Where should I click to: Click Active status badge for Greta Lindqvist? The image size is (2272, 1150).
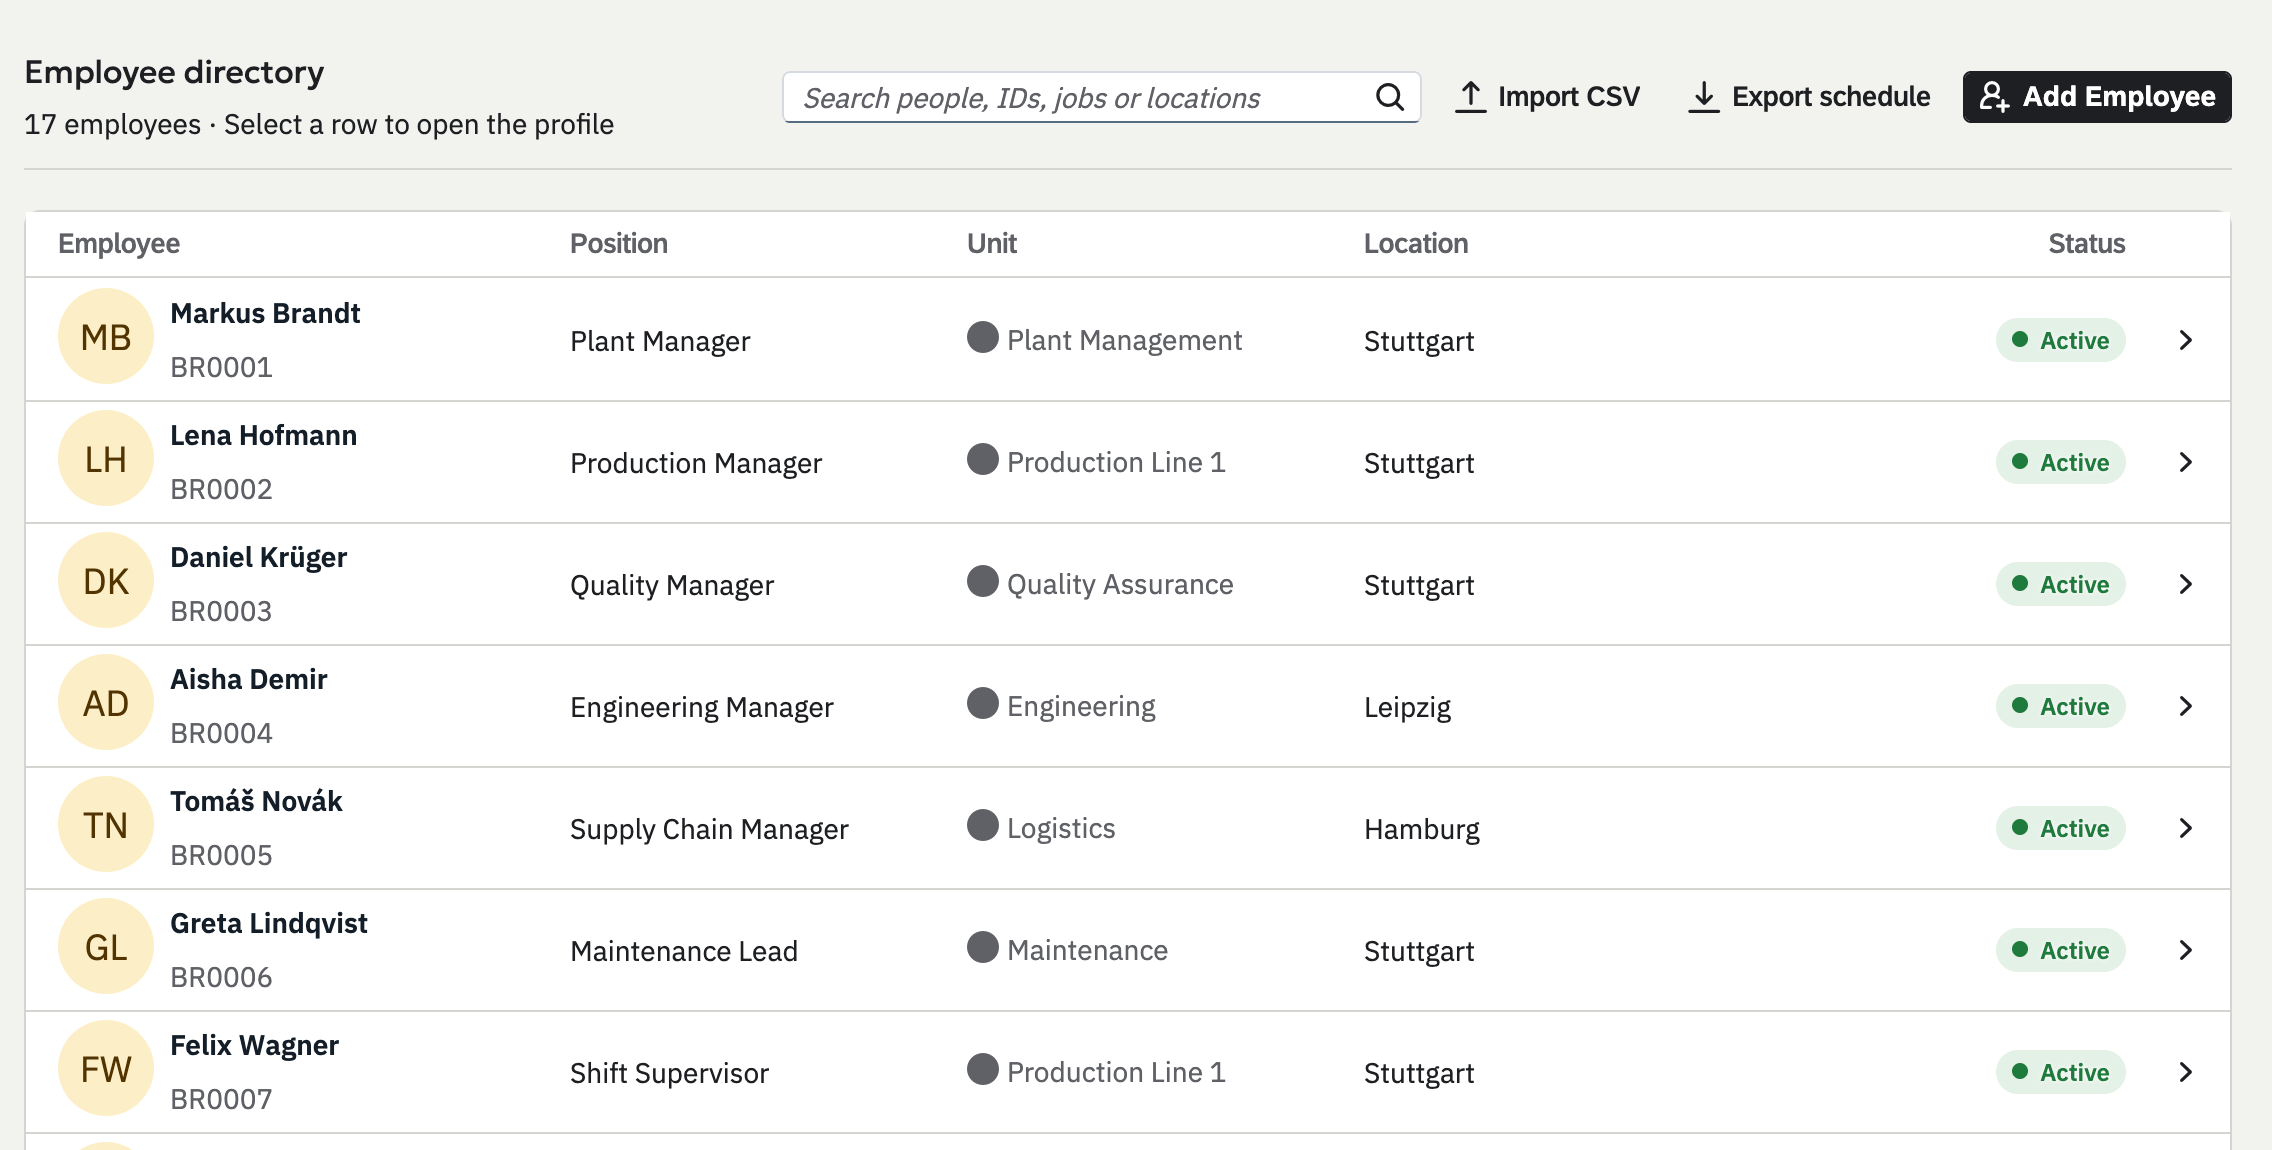[2061, 950]
